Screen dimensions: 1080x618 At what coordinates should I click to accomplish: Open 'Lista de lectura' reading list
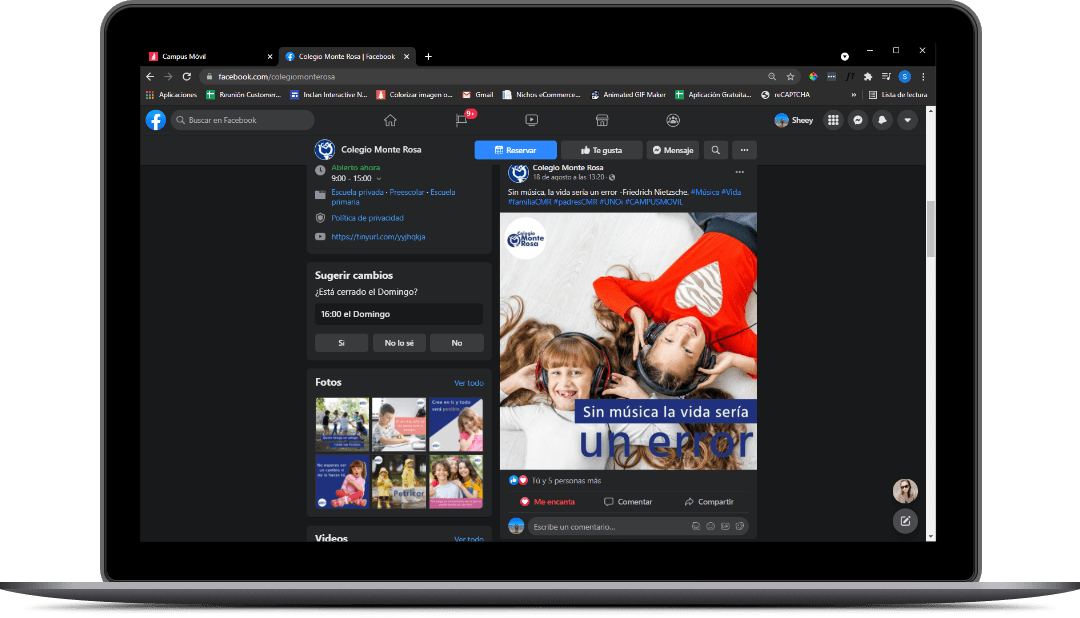898,95
